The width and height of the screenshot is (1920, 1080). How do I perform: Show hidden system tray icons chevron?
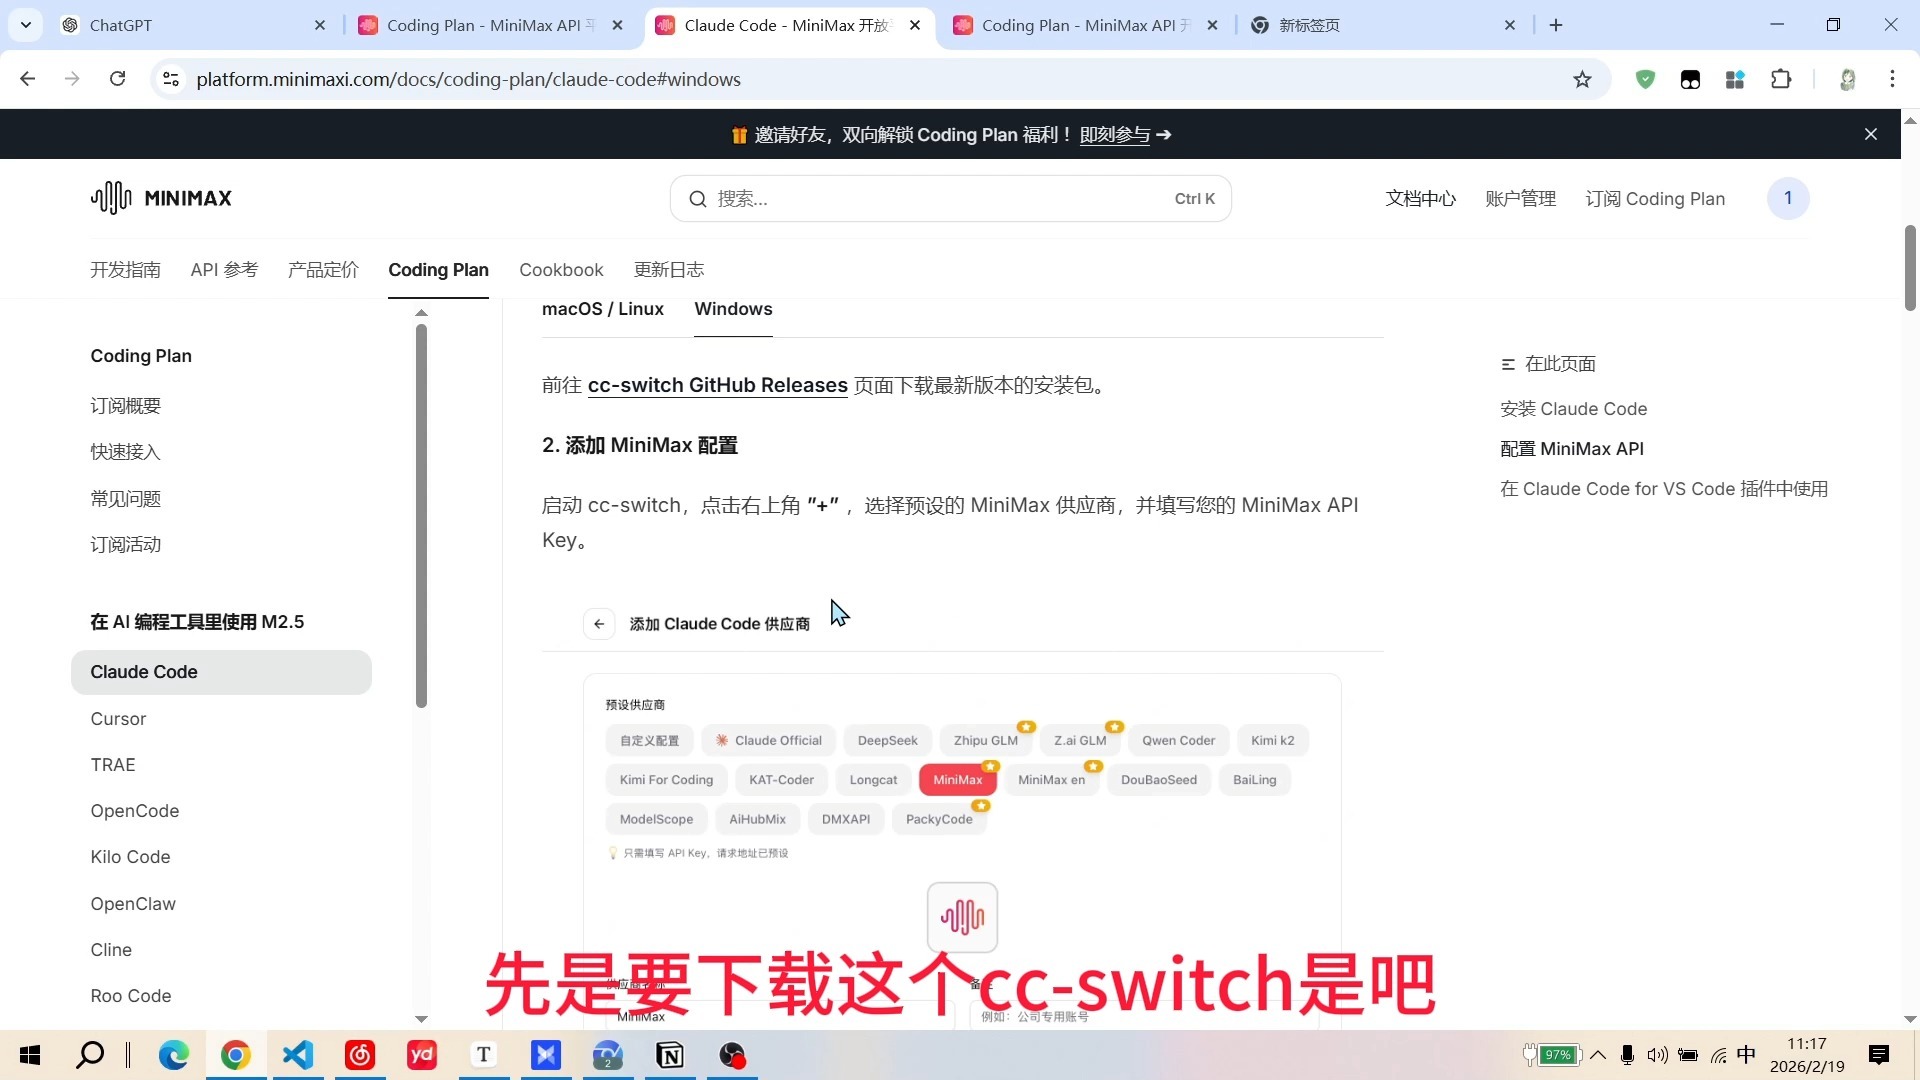click(1598, 1055)
